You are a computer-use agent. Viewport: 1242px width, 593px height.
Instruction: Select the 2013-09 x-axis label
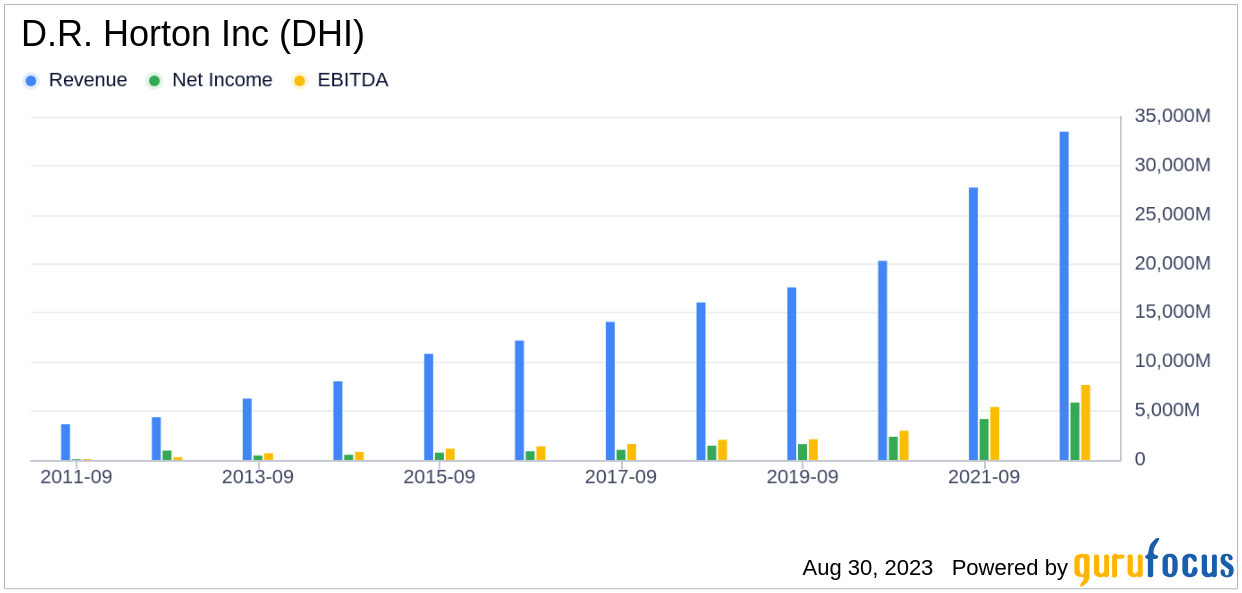pos(258,477)
